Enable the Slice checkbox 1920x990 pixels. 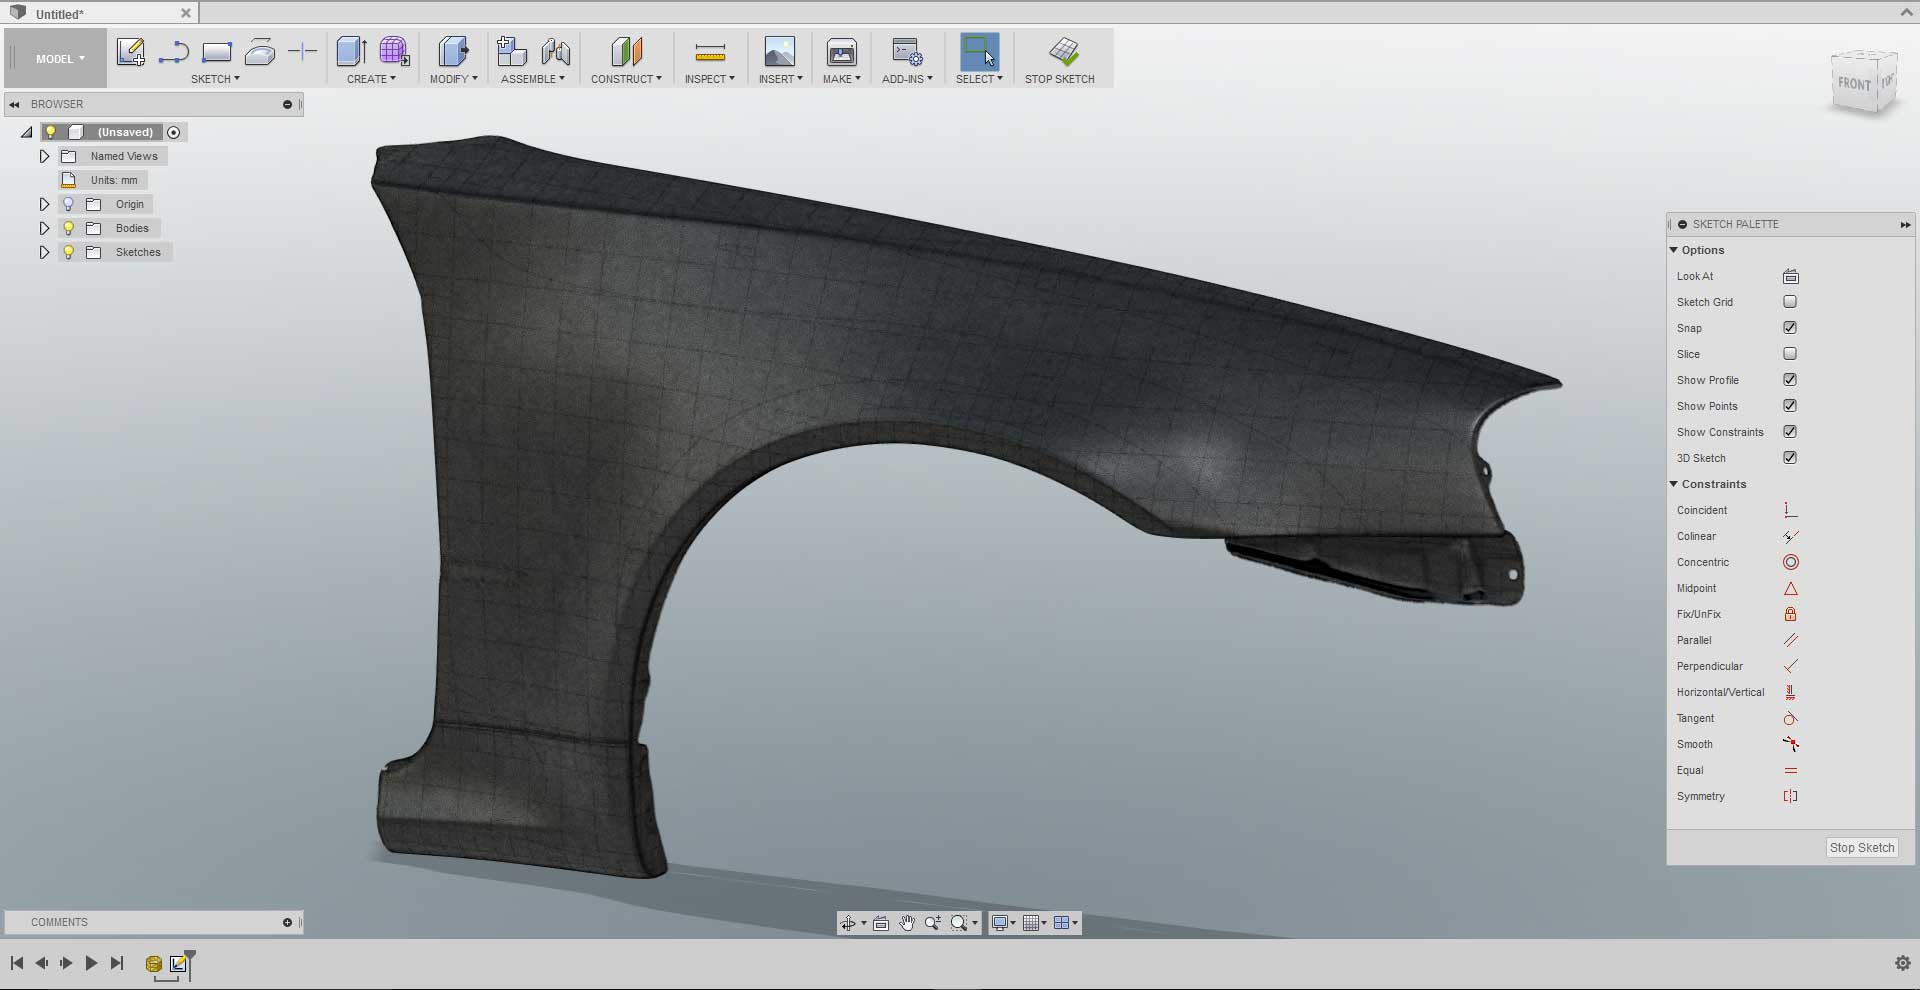(x=1790, y=354)
